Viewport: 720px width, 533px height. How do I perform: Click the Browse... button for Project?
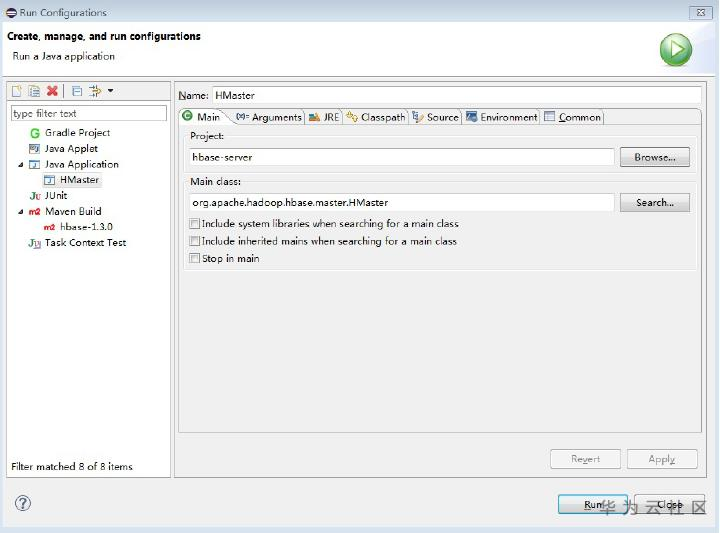coord(654,158)
